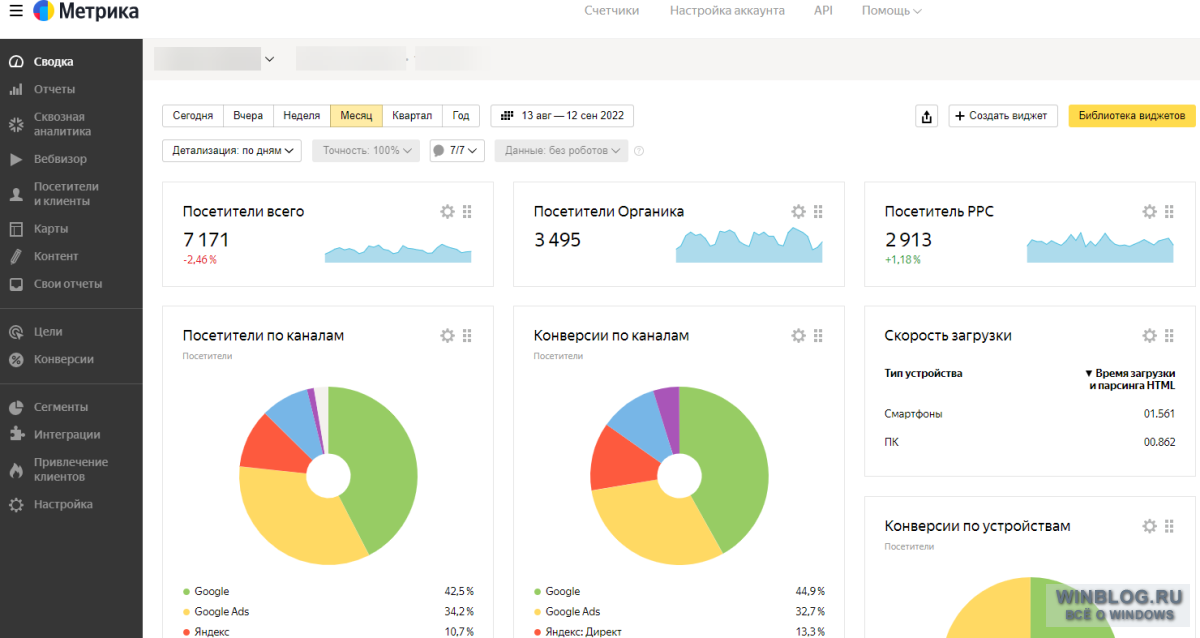
Task: Click the Отчеты bar chart icon
Action: tap(16, 89)
